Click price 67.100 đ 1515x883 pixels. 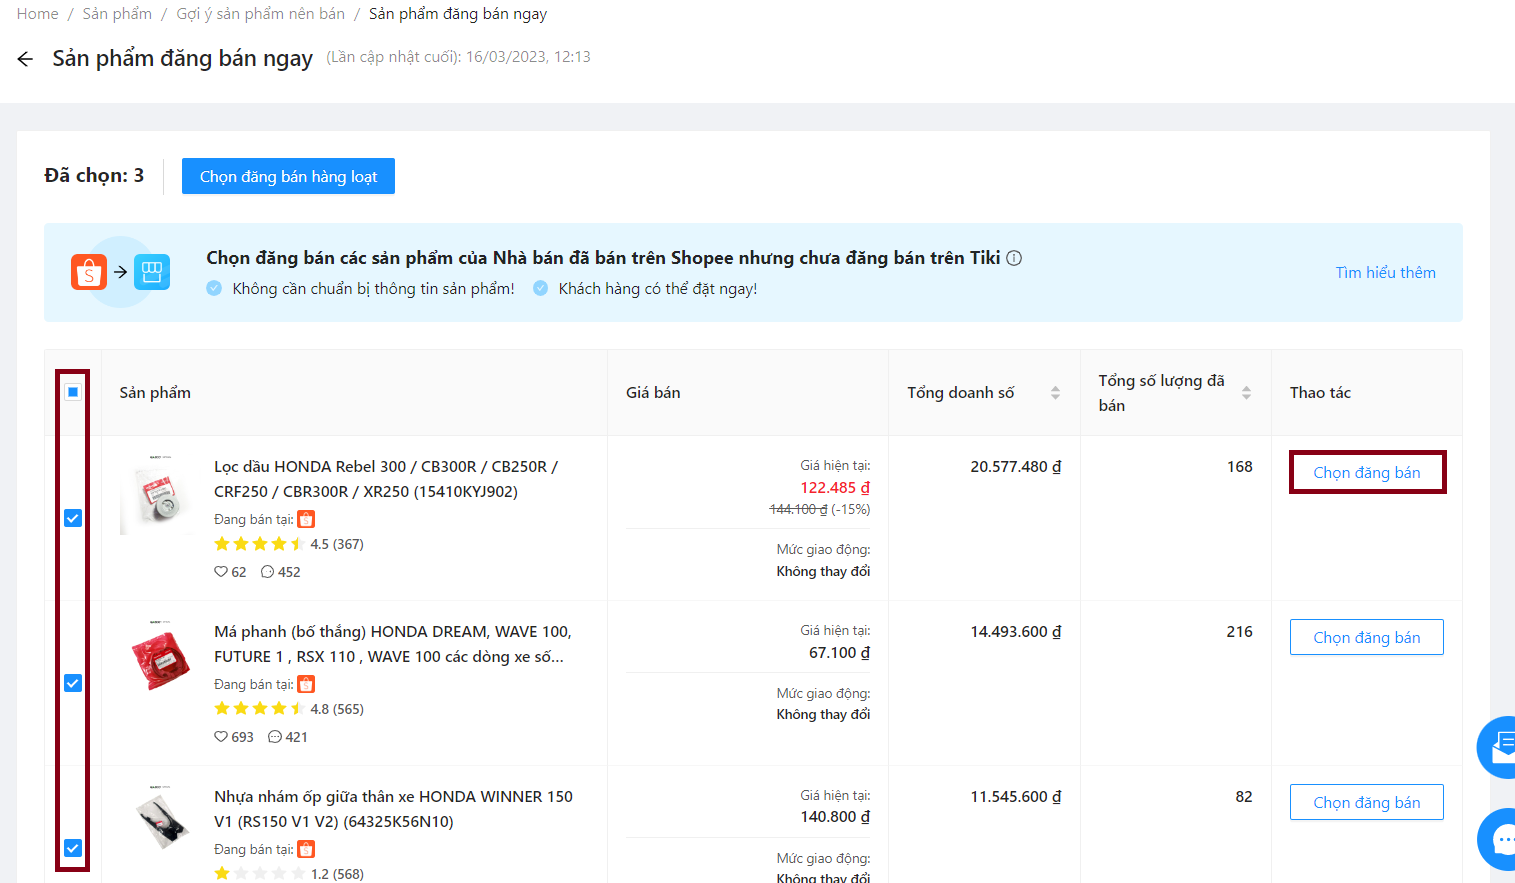[839, 653]
